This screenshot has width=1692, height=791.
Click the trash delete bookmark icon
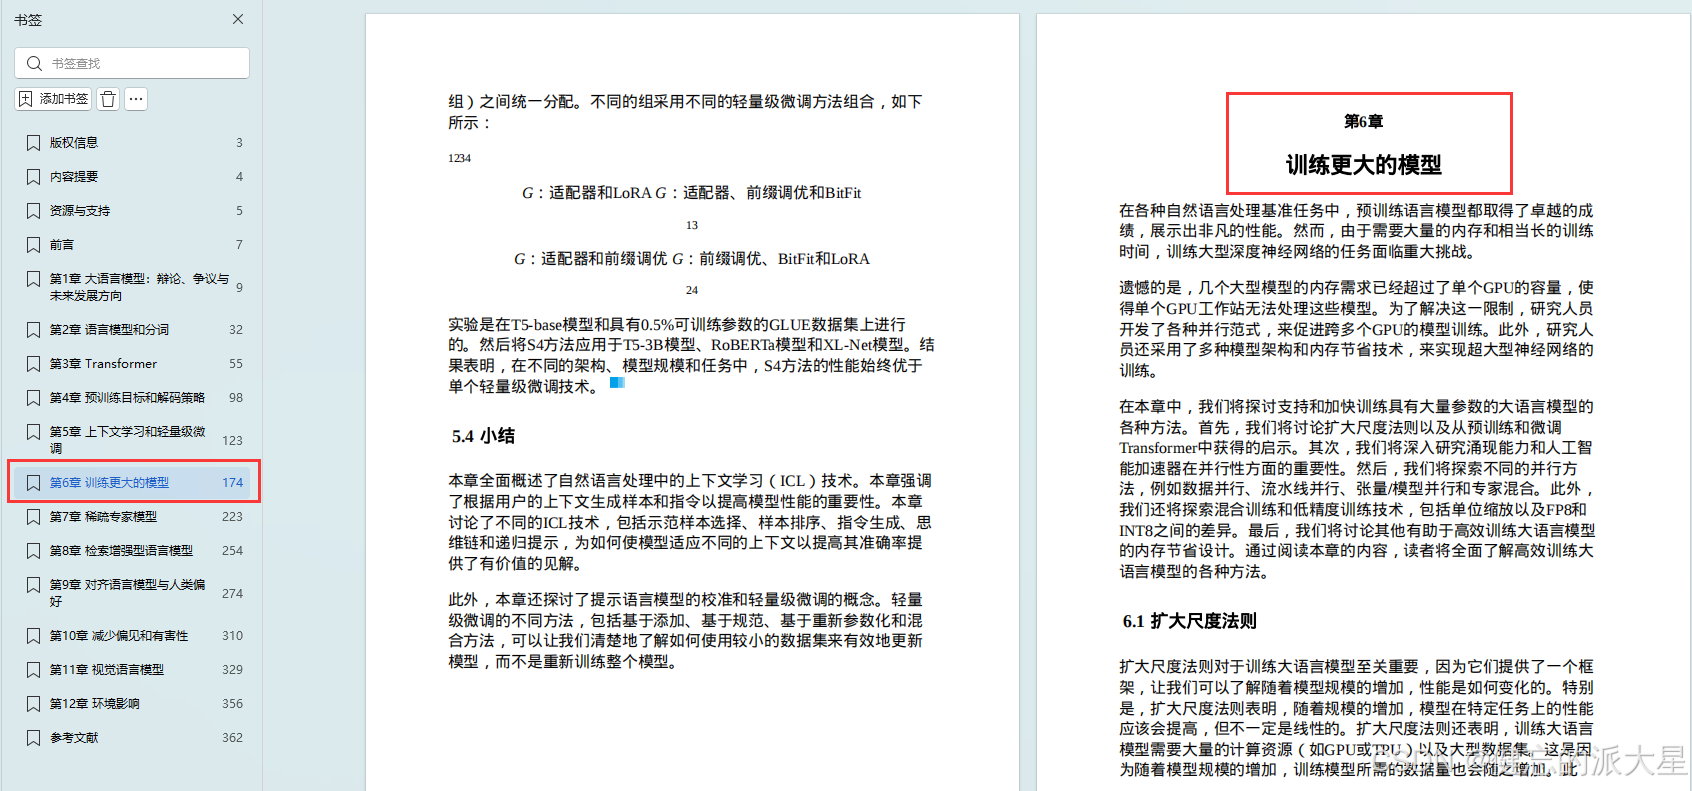click(x=109, y=99)
